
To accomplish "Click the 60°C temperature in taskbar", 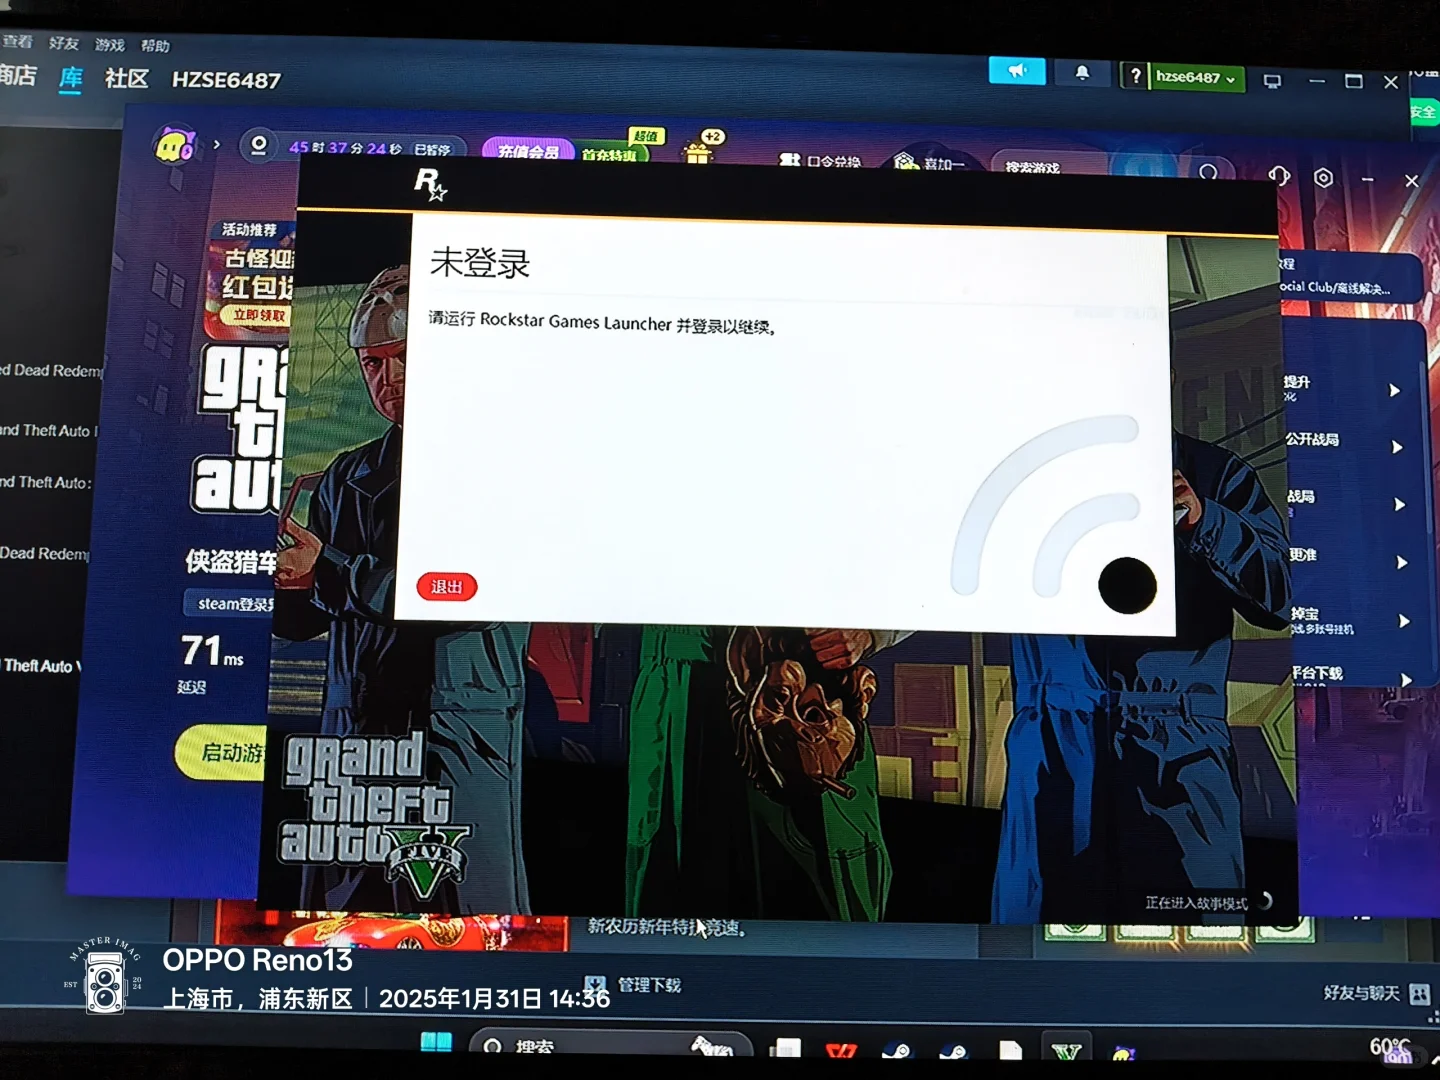I will point(1390,1047).
